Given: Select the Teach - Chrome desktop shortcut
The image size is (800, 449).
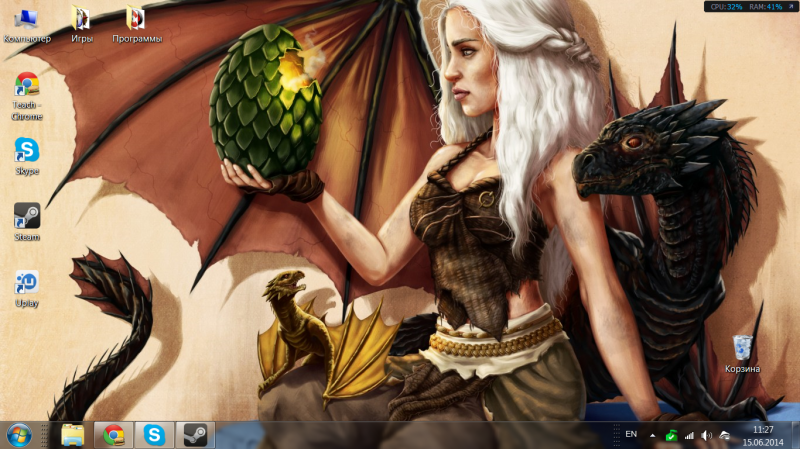Looking at the screenshot, I should (x=27, y=96).
